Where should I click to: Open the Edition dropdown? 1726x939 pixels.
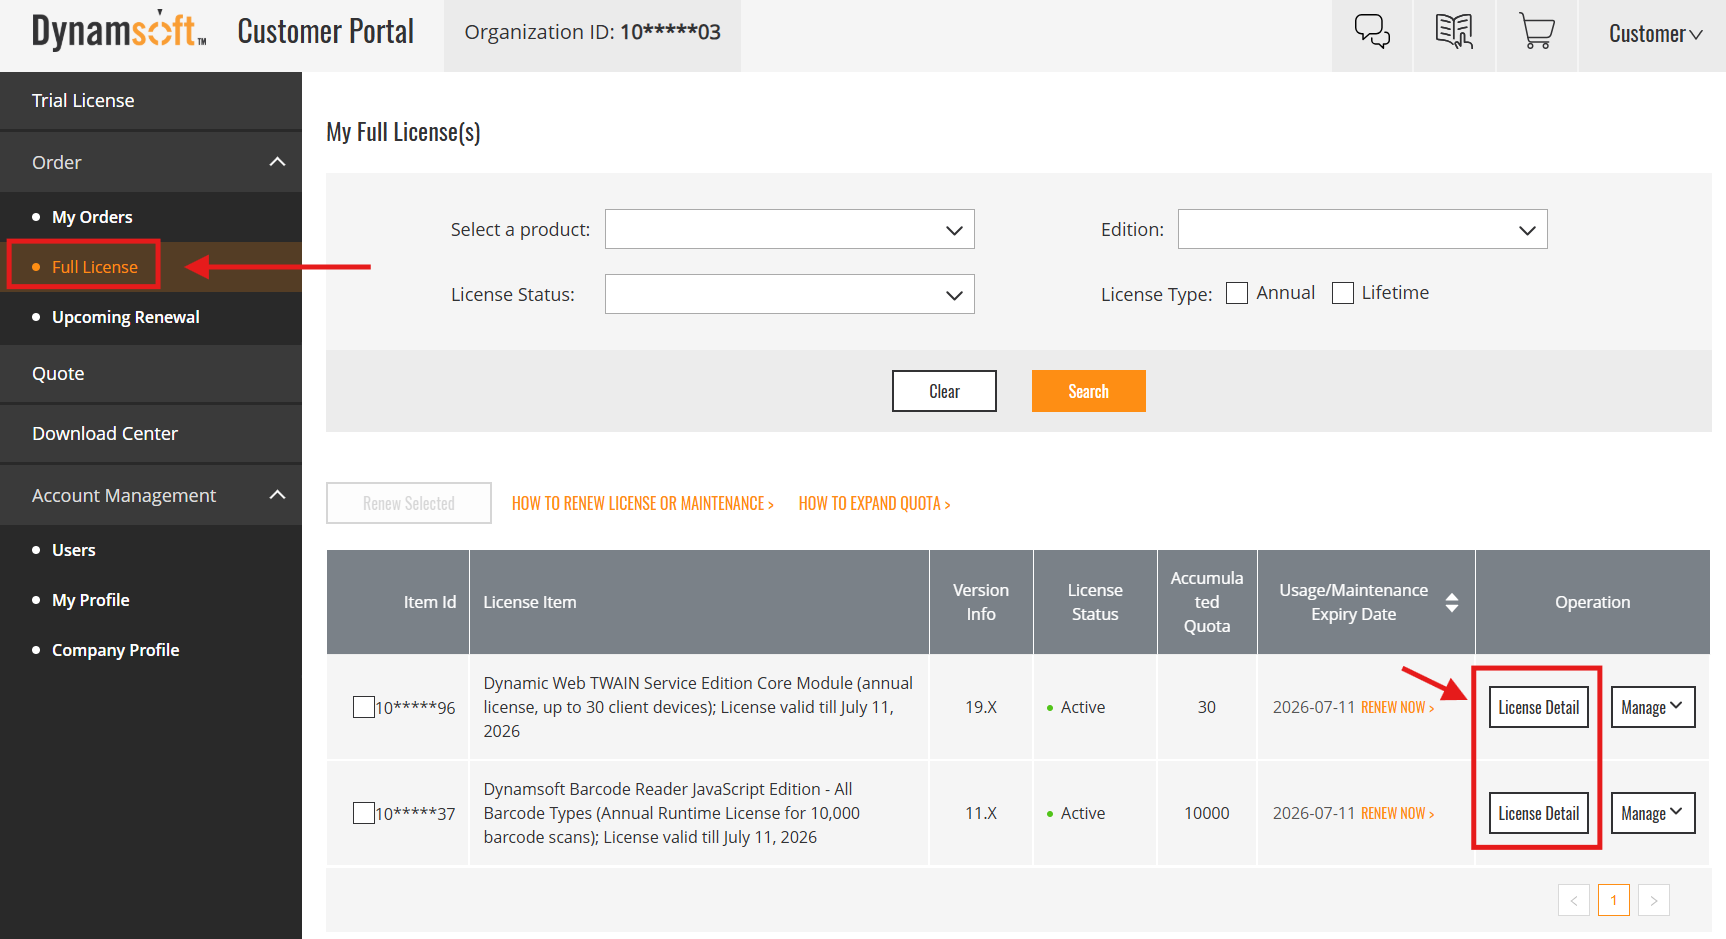pos(1362,229)
